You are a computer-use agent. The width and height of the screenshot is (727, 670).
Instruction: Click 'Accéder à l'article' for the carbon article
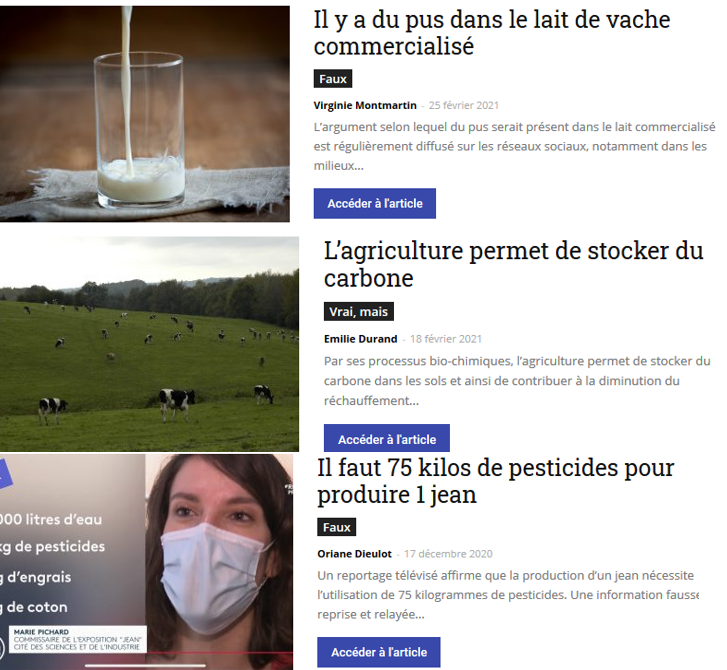point(387,439)
